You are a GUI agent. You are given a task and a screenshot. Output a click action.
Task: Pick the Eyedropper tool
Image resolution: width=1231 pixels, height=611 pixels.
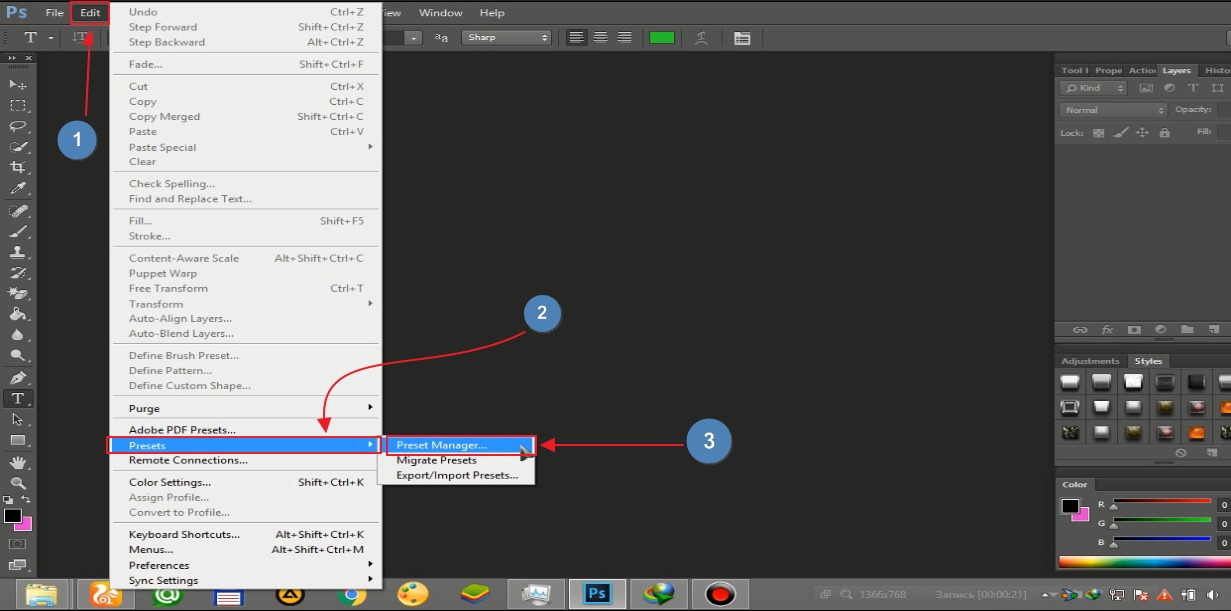(18, 188)
